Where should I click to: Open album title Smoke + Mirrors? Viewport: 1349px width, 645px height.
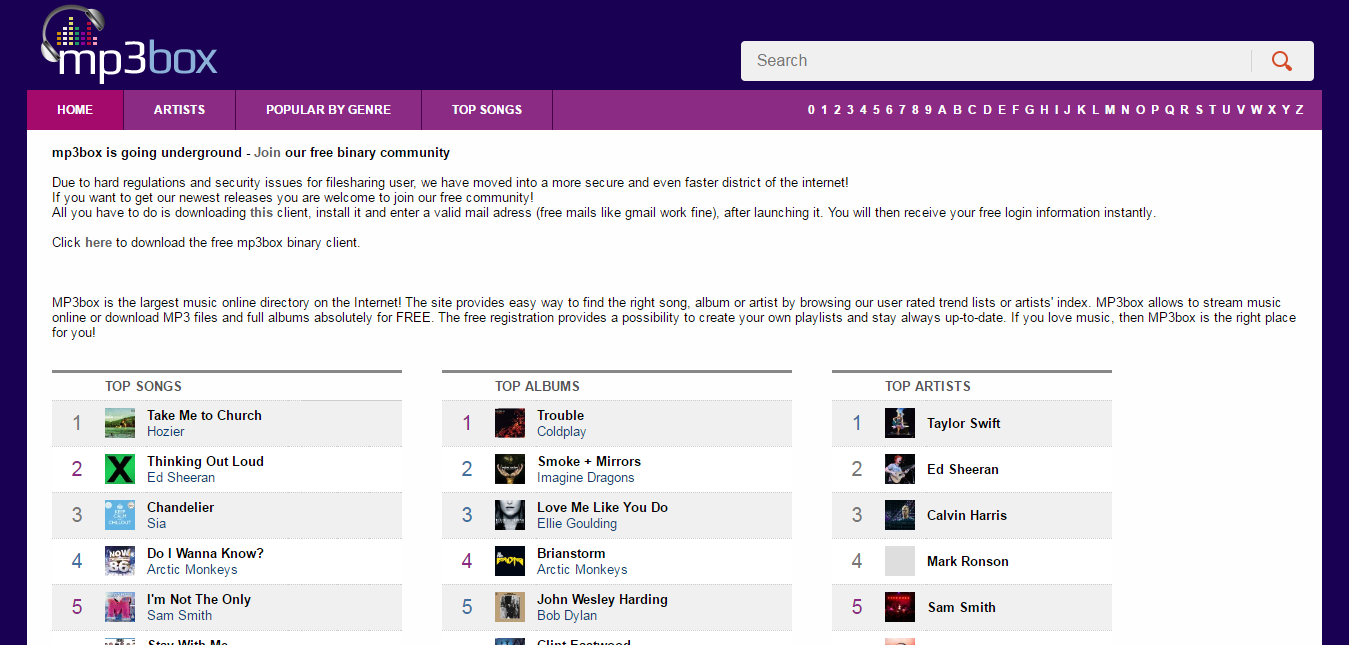pos(589,461)
